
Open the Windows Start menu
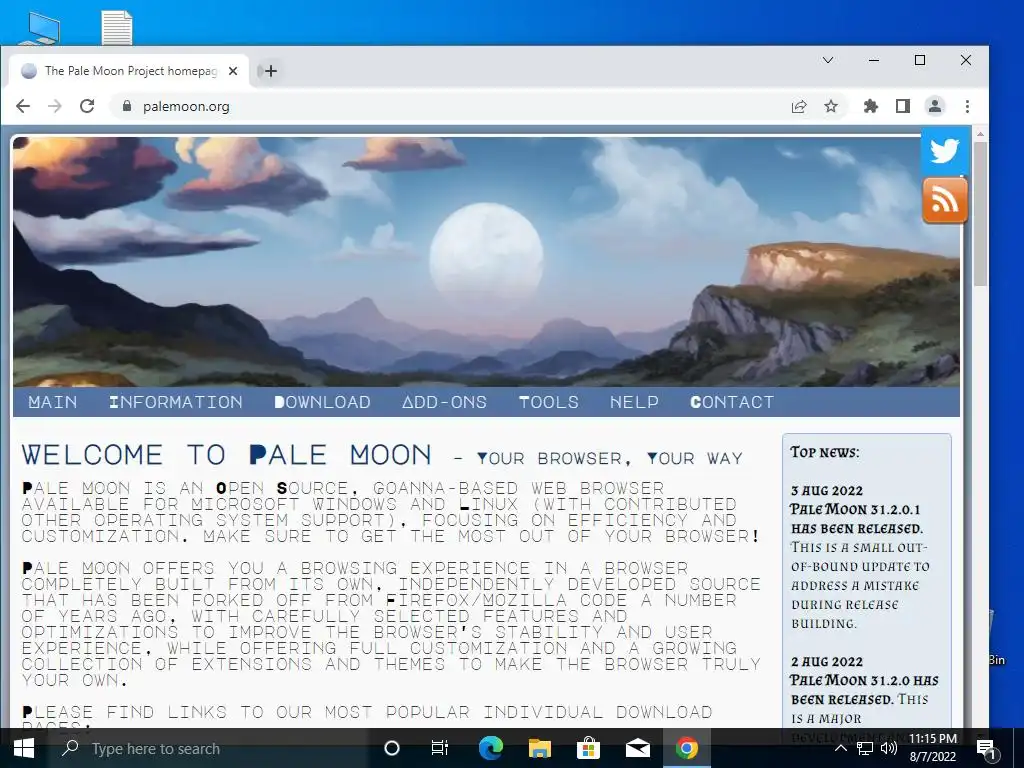24,748
